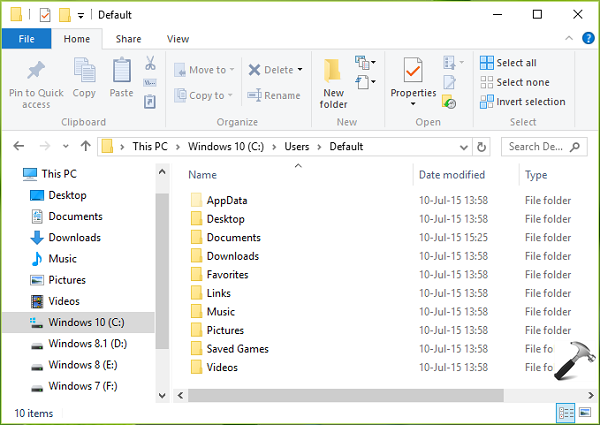This screenshot has height=425, width=600.
Task: Sort by Date modified column header
Action: click(x=452, y=175)
